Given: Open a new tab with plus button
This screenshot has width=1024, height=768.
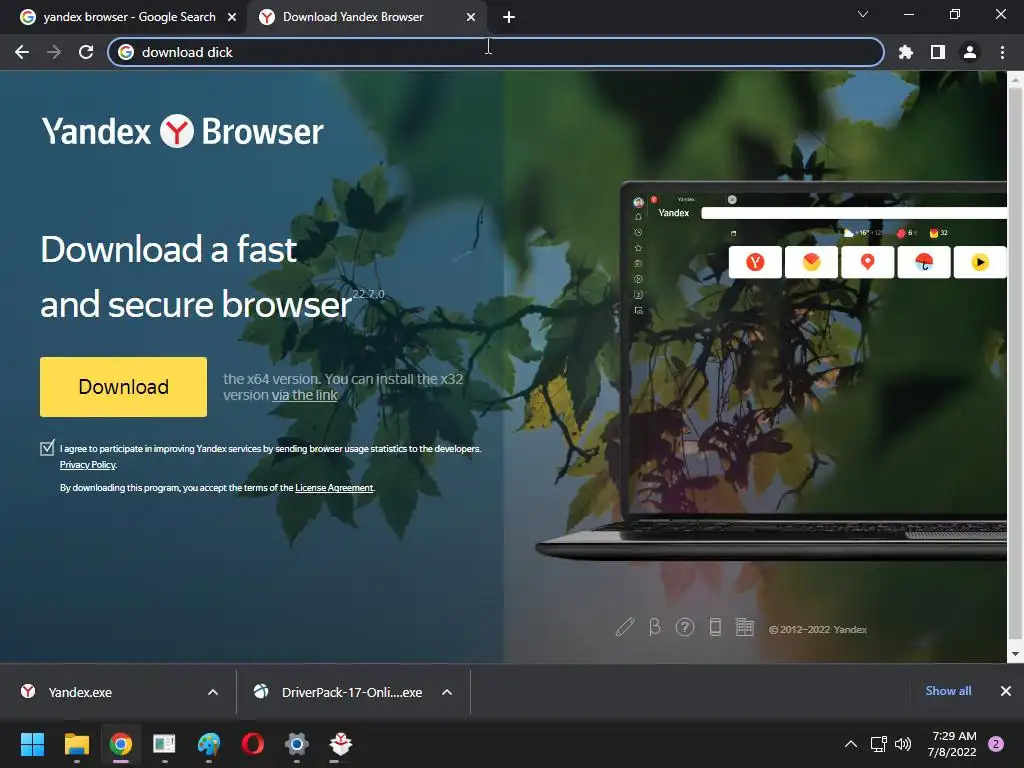Looking at the screenshot, I should (x=509, y=17).
